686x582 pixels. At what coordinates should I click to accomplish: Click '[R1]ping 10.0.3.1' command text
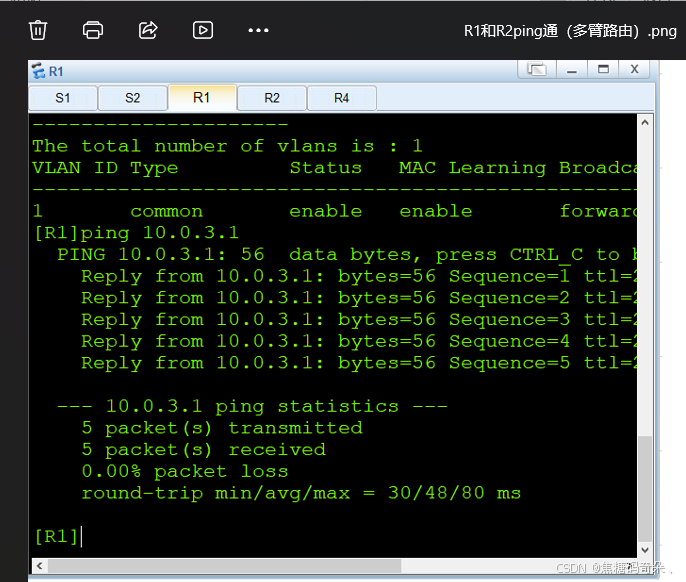[x=136, y=233]
